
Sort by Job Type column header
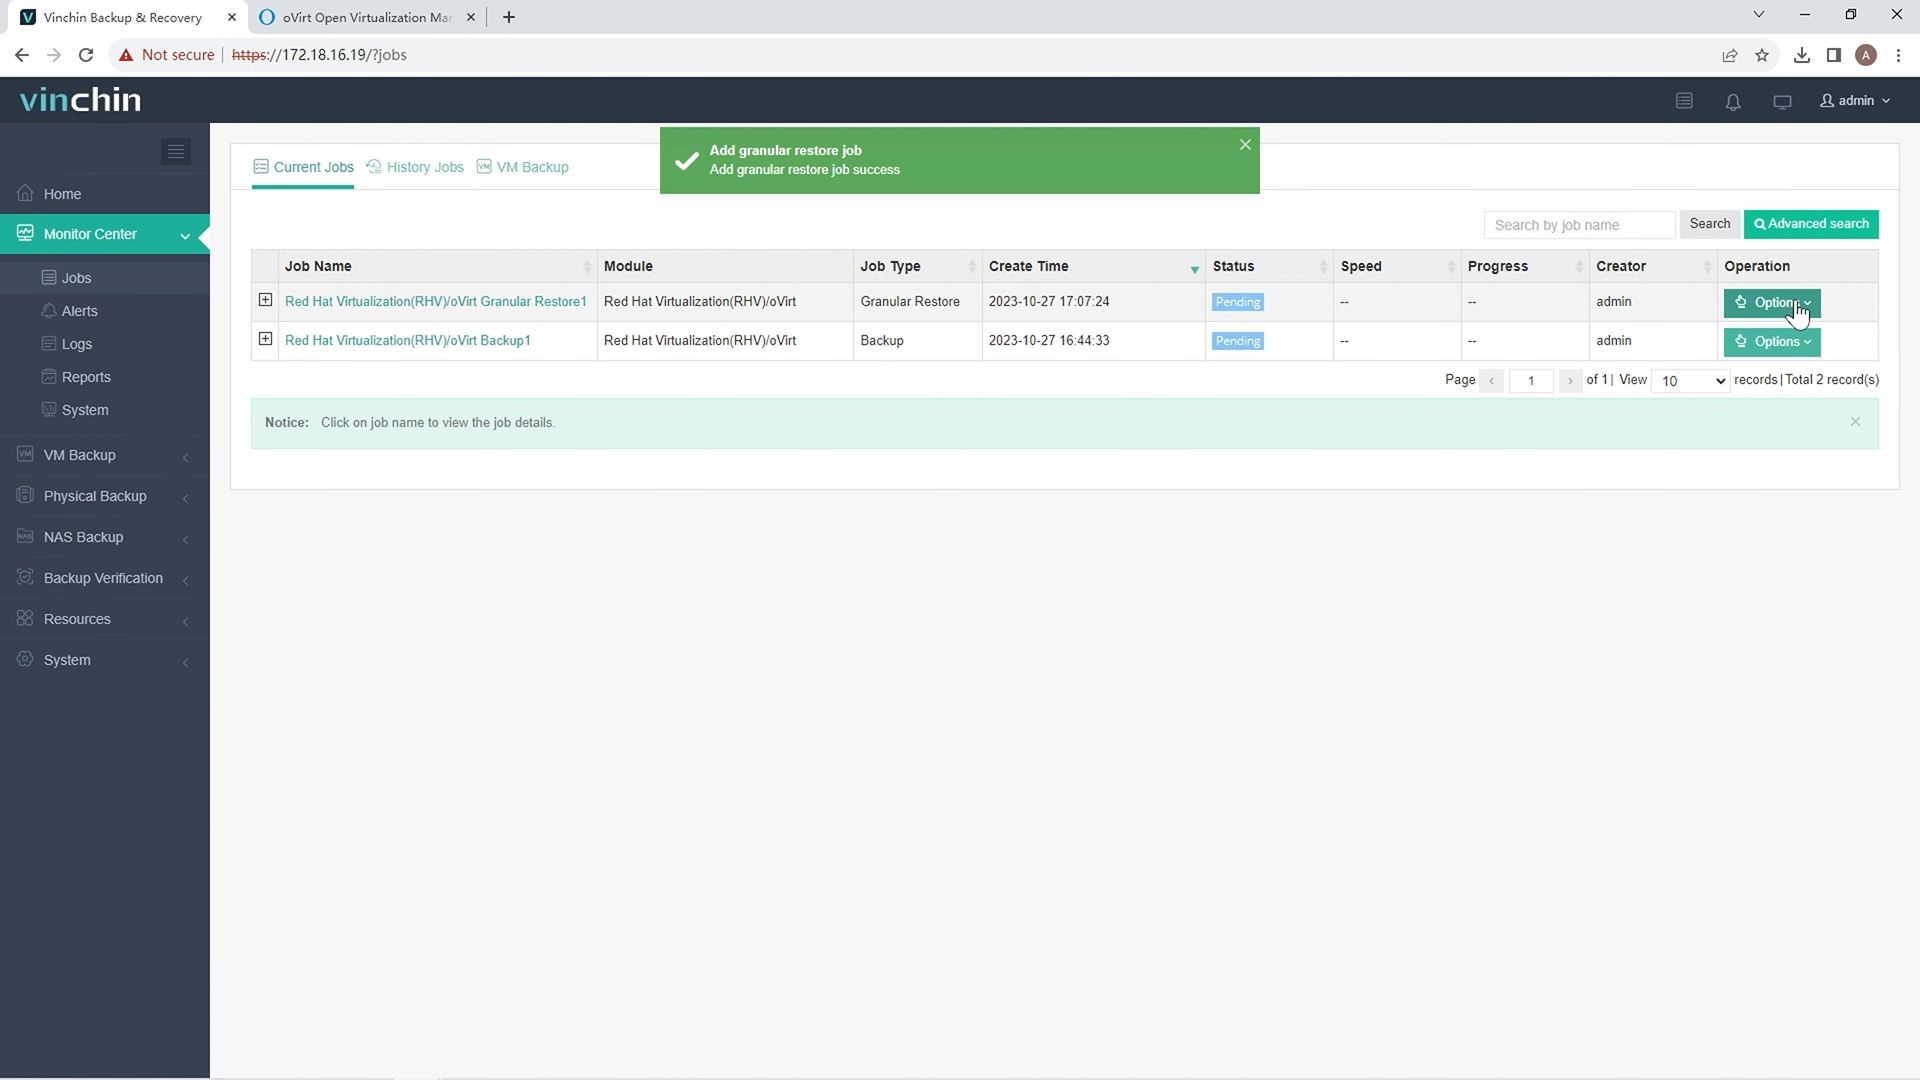click(917, 266)
